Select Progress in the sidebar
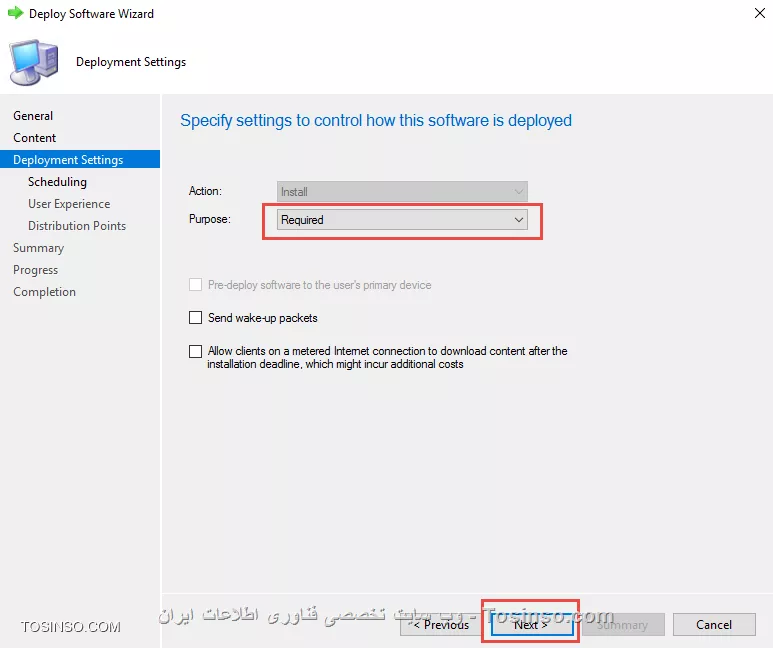Image resolution: width=773 pixels, height=648 pixels. (x=35, y=270)
